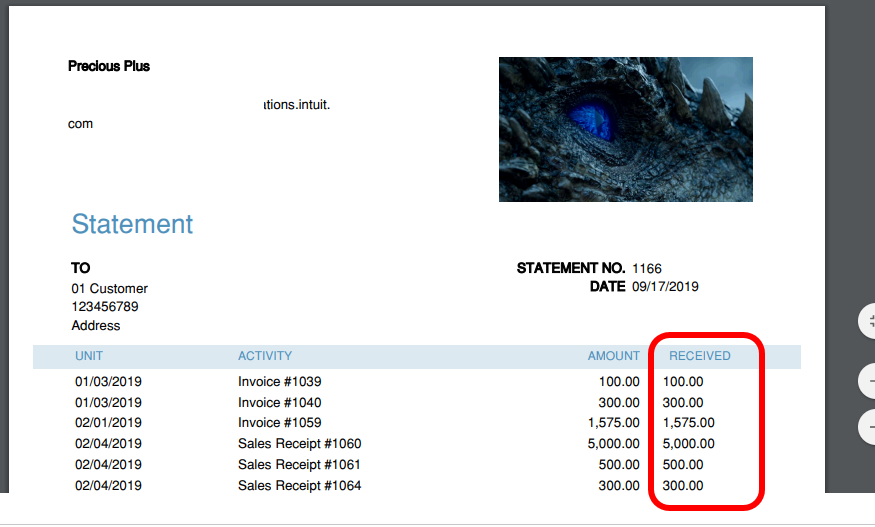This screenshot has width=875, height=527.
Task: Click Received 1,575.00 for Invoice #1059
Action: (x=689, y=423)
